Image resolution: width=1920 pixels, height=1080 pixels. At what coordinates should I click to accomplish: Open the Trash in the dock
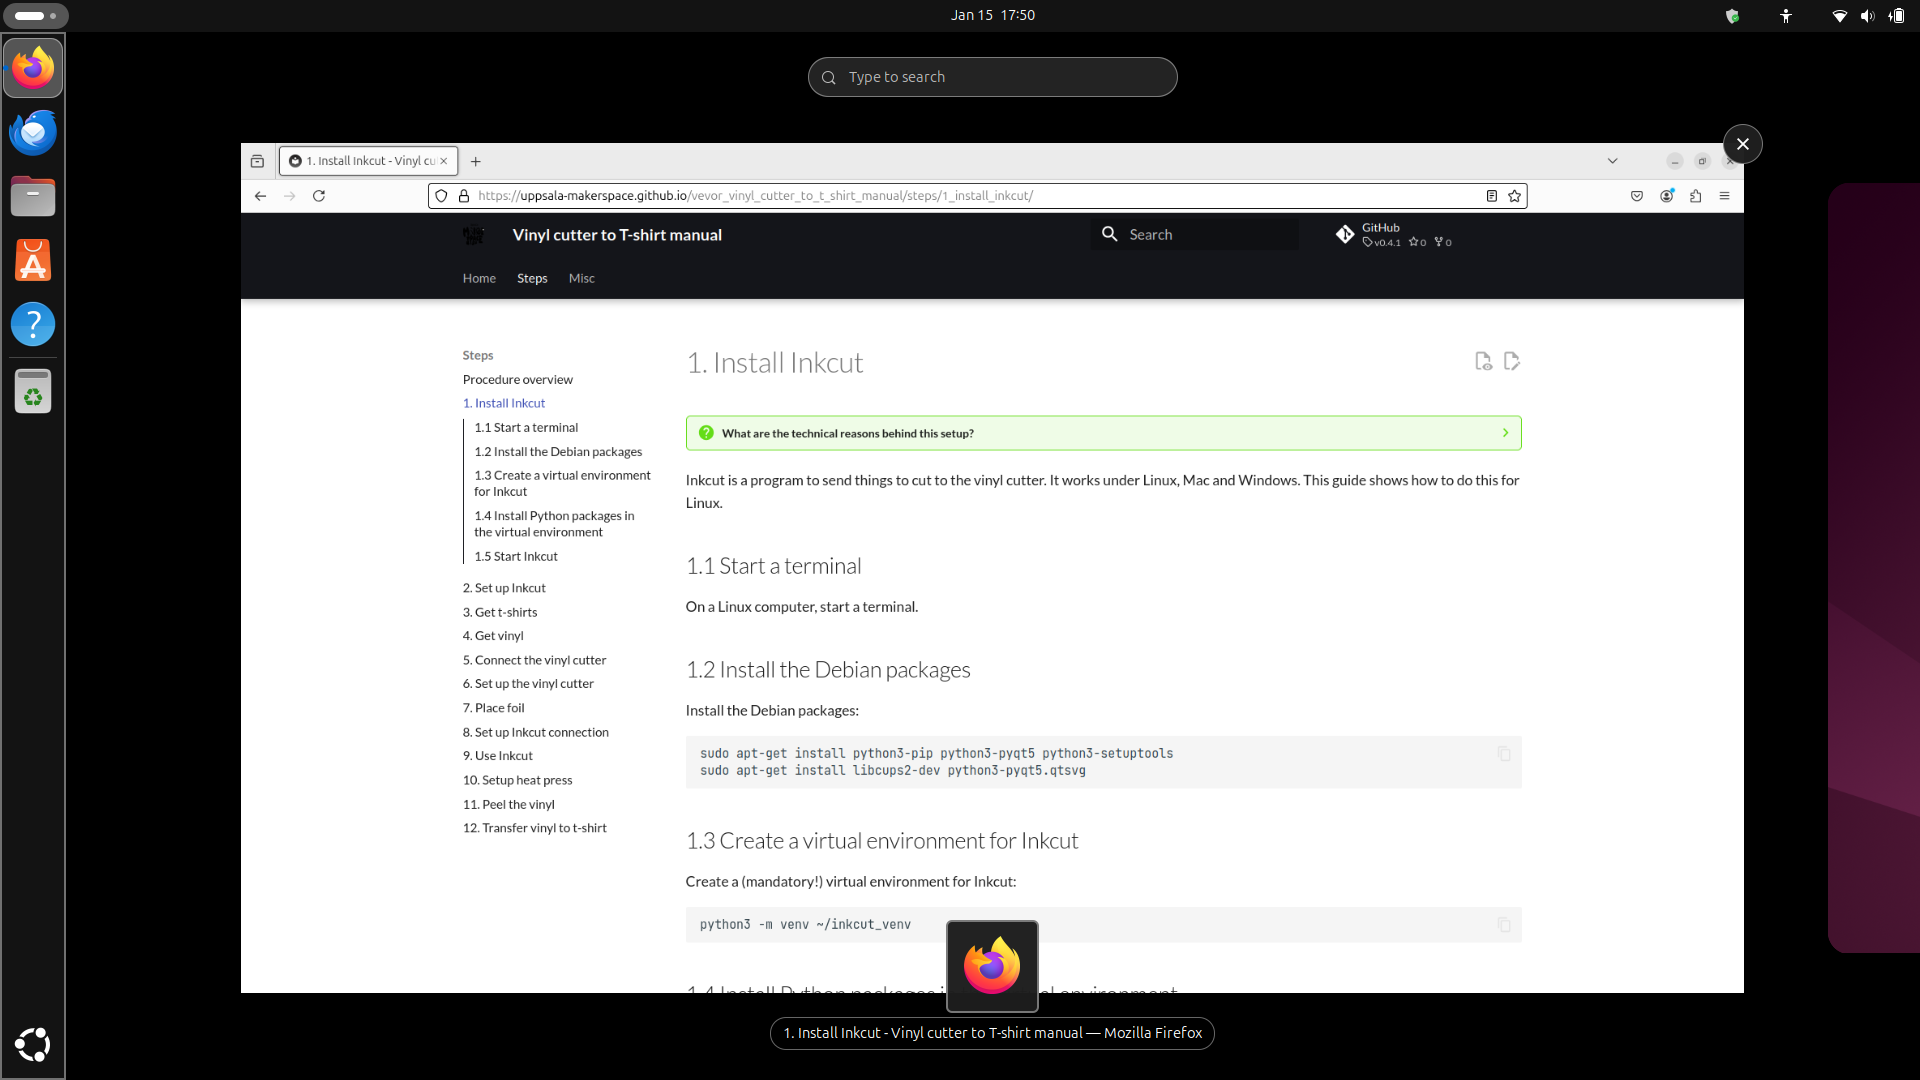tap(33, 391)
